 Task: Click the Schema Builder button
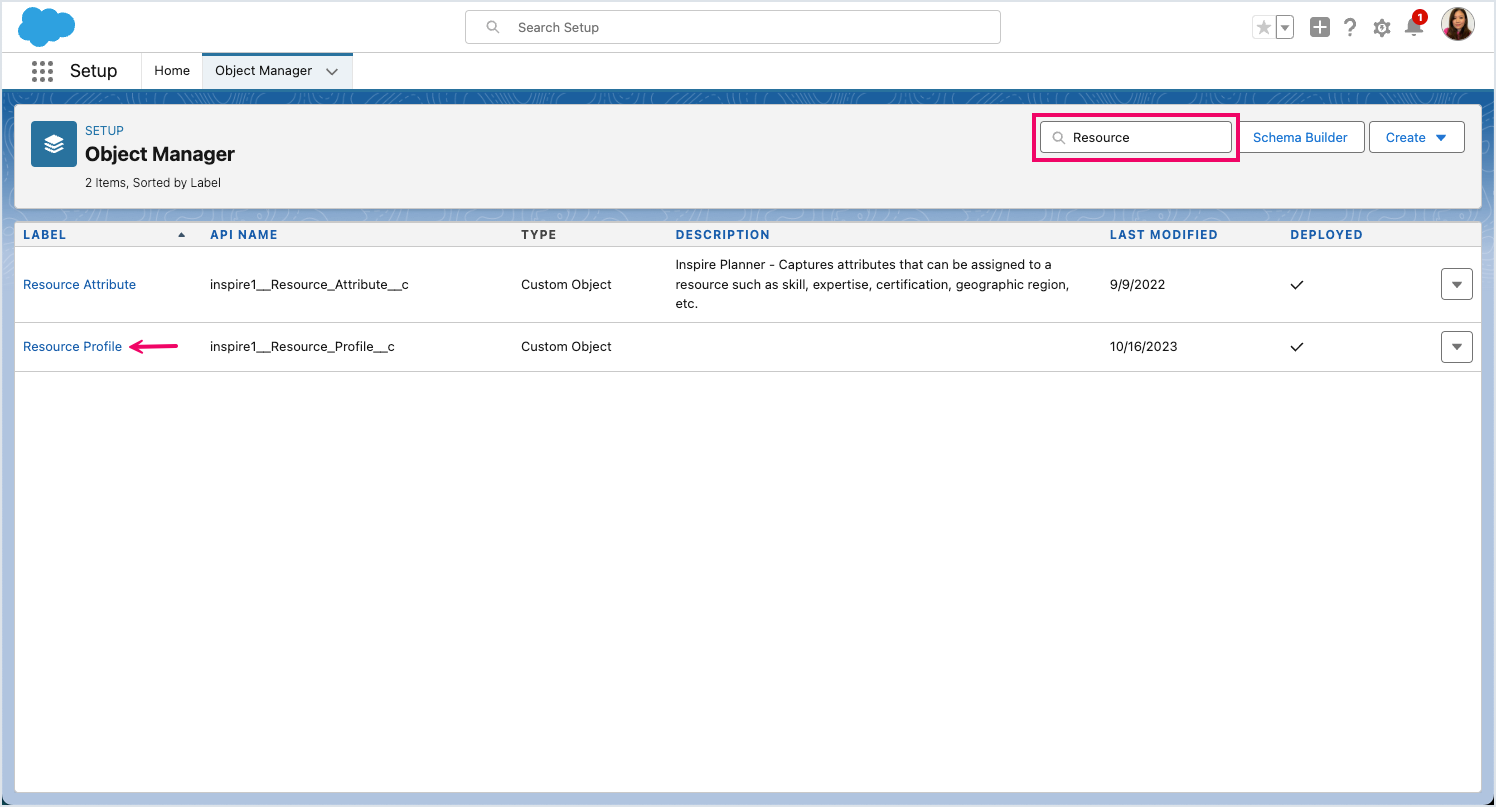pyautogui.click(x=1300, y=138)
